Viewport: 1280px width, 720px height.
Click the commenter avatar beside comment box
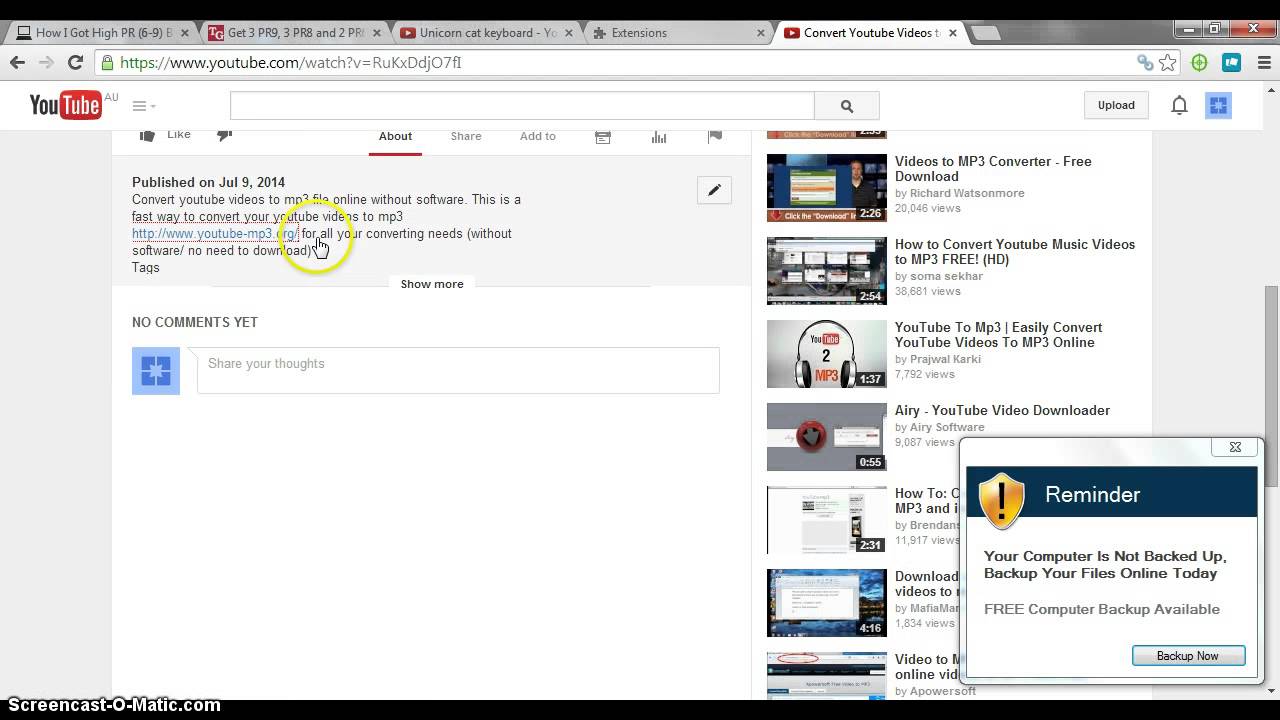click(156, 371)
